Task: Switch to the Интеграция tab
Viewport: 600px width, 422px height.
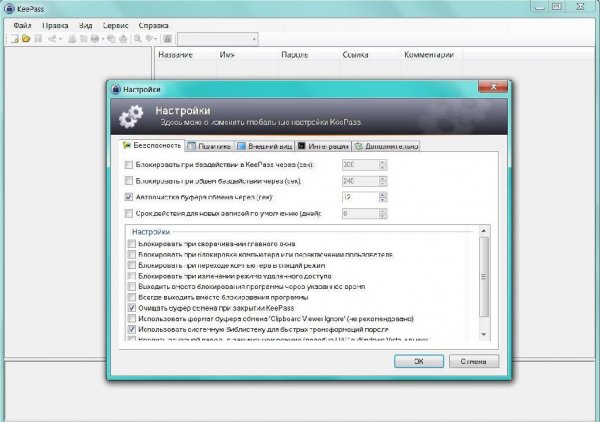Action: 323,146
